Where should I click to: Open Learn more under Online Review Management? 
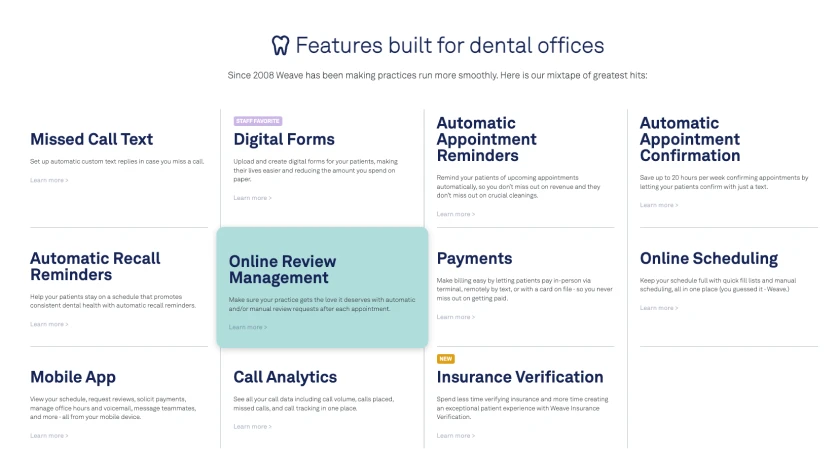248,327
